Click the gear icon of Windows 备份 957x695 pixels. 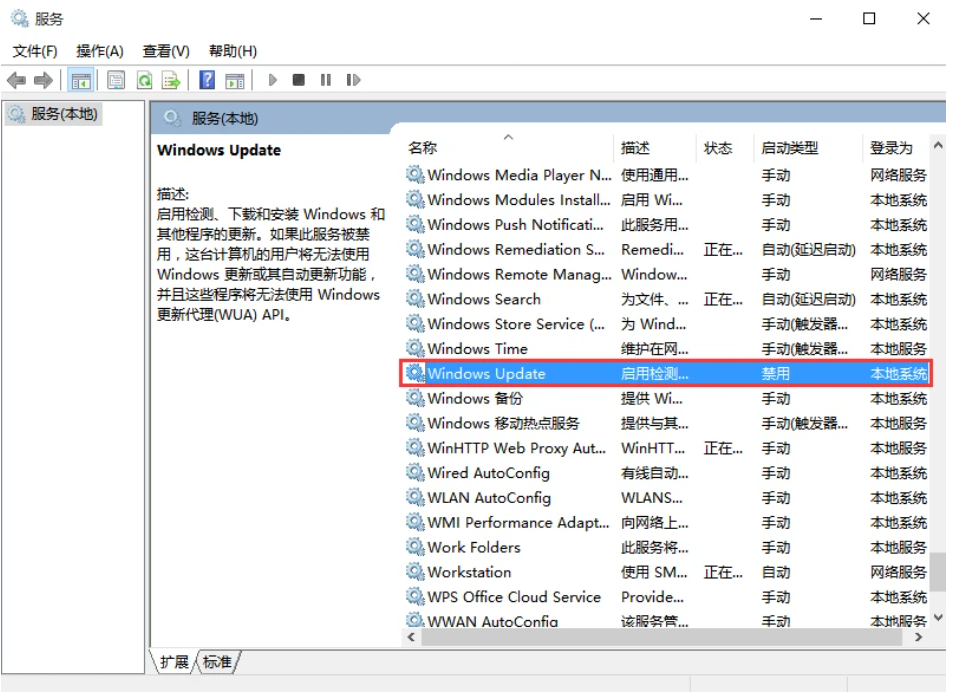tap(415, 398)
